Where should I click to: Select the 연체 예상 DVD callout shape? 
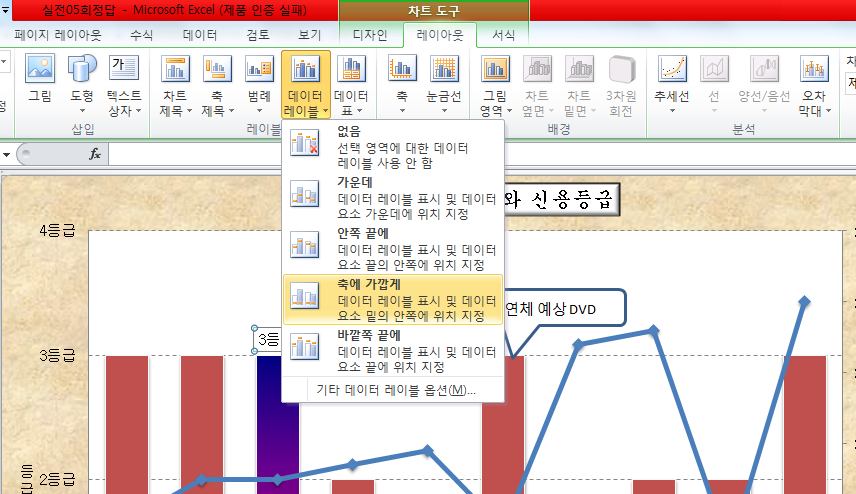(x=564, y=309)
